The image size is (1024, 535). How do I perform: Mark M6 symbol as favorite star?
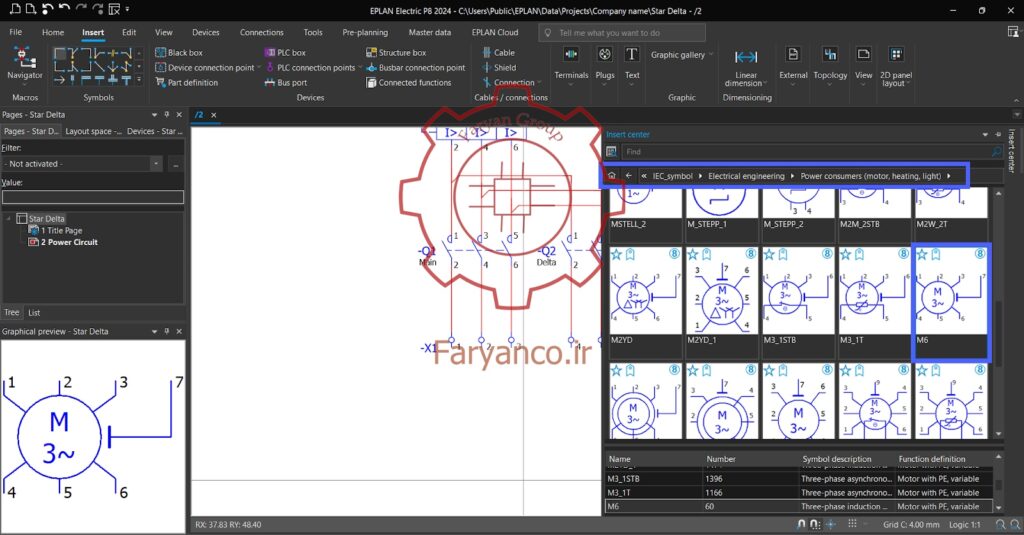(x=922, y=254)
